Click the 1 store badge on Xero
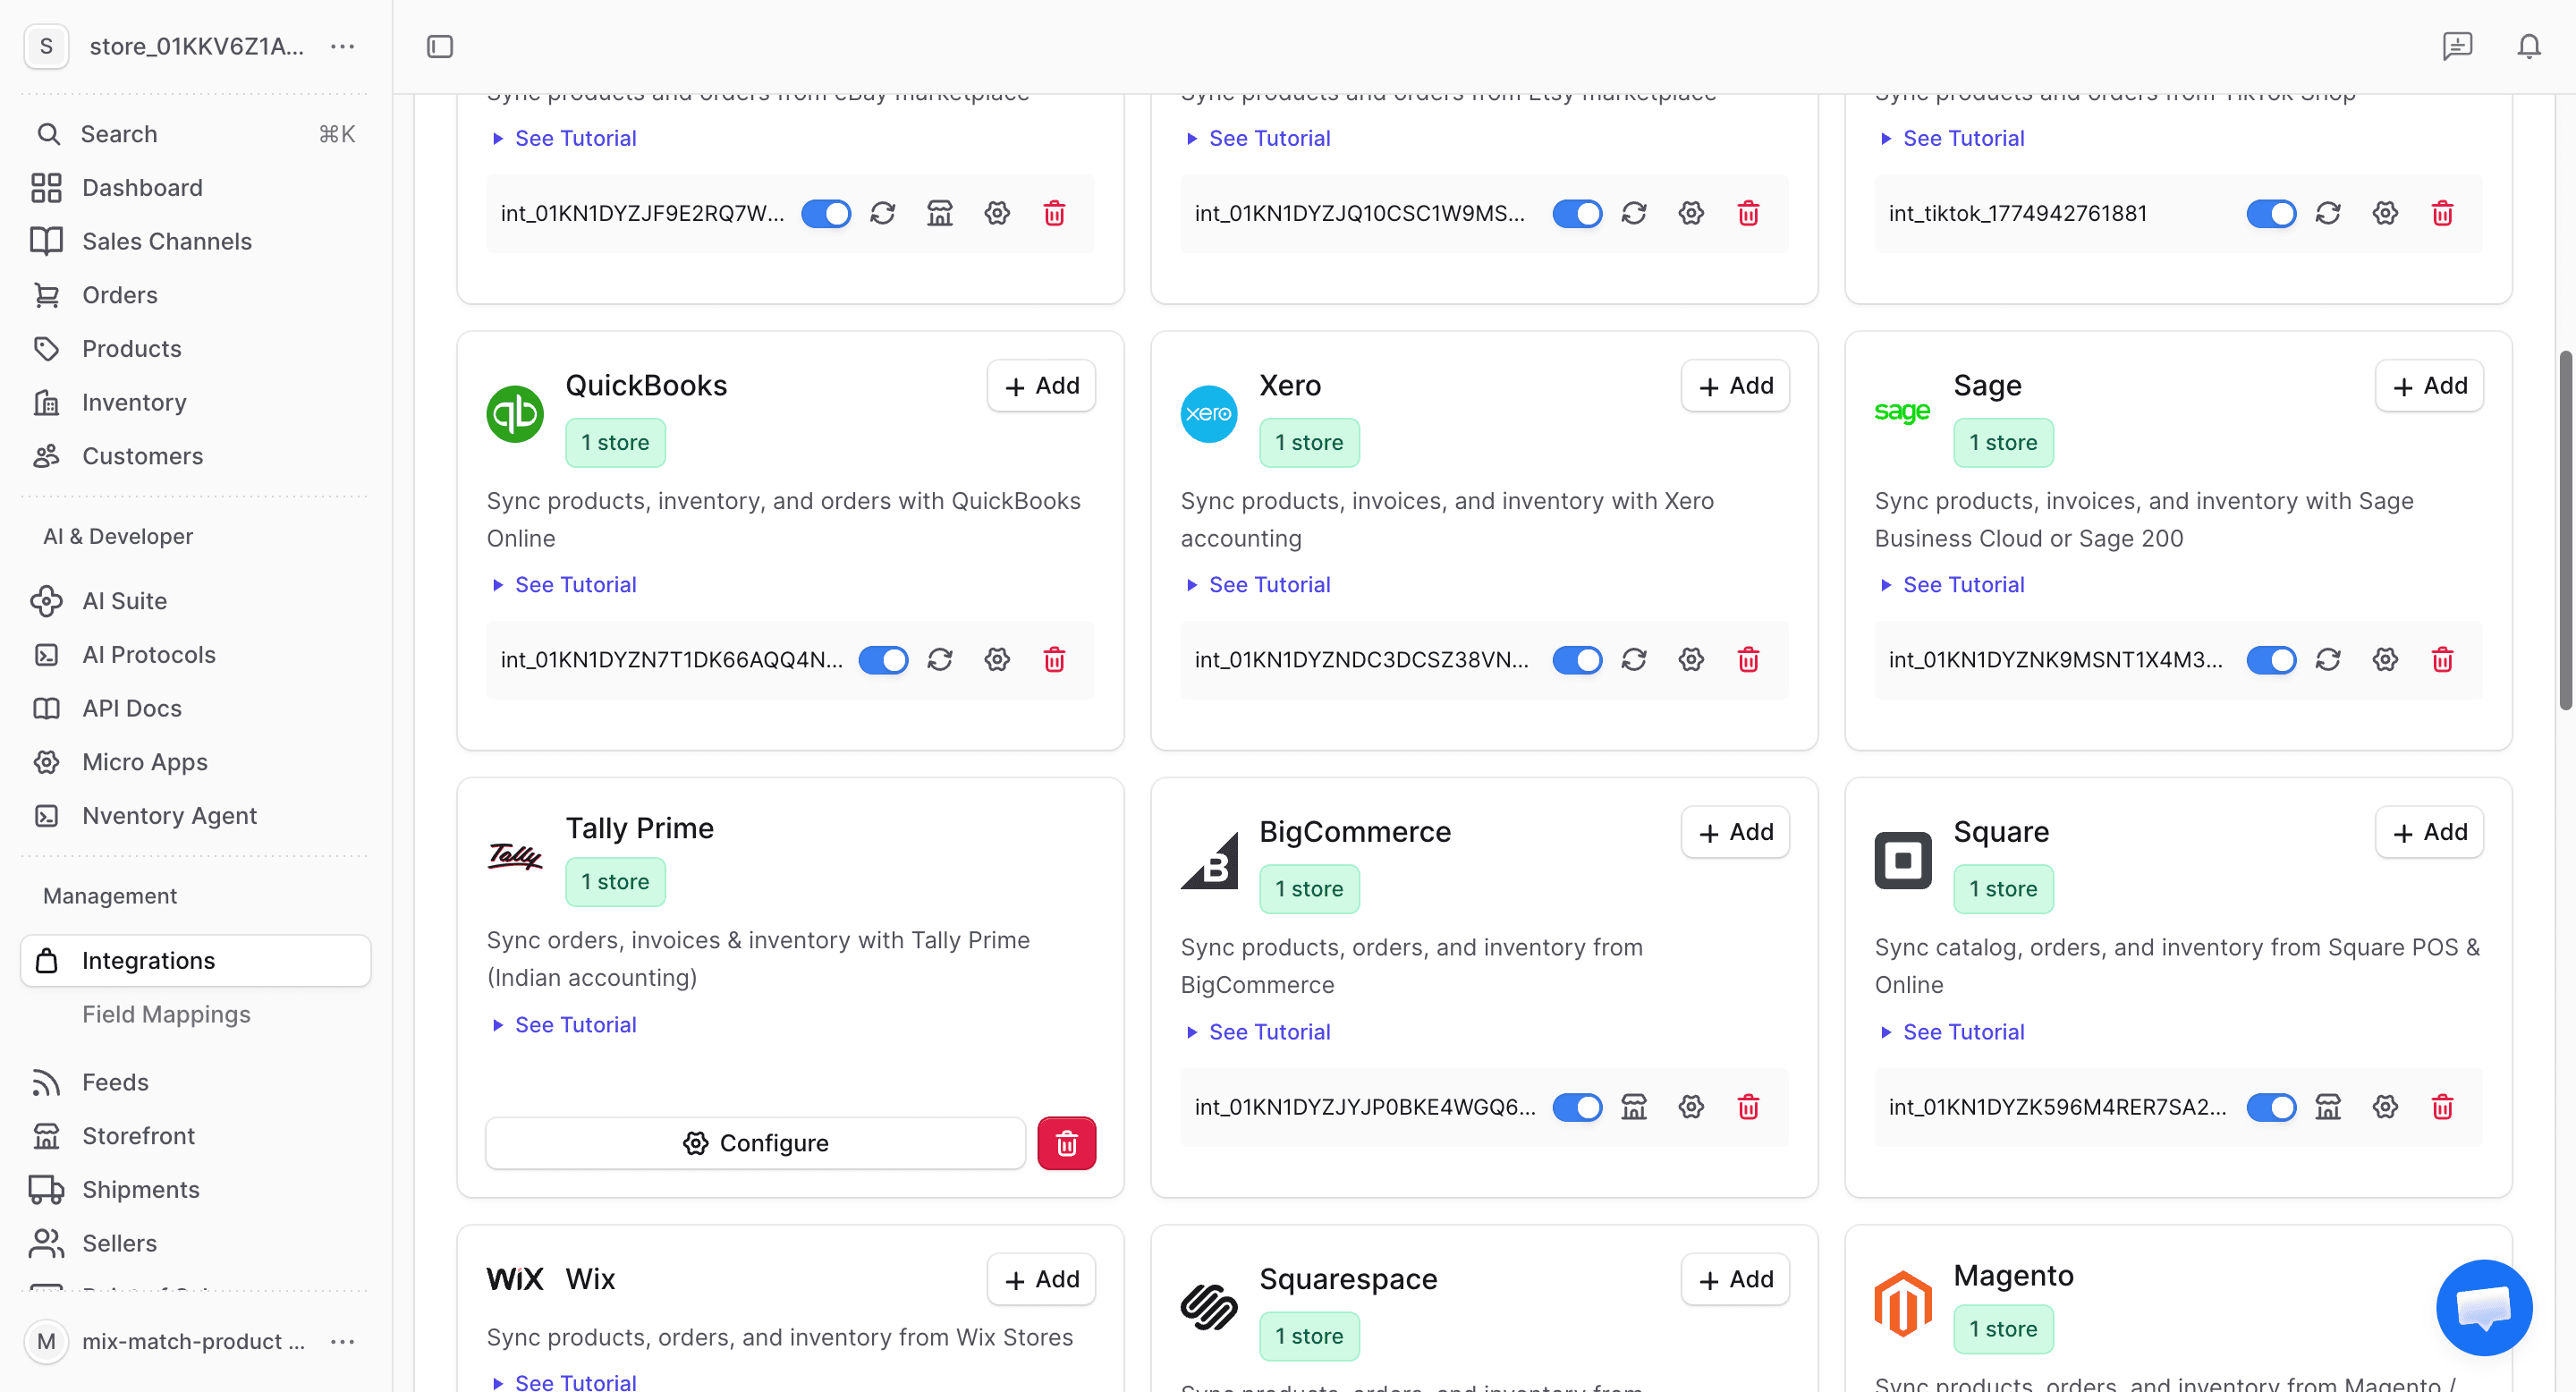Screen dimensions: 2576x1392 pyautogui.click(x=1309, y=442)
